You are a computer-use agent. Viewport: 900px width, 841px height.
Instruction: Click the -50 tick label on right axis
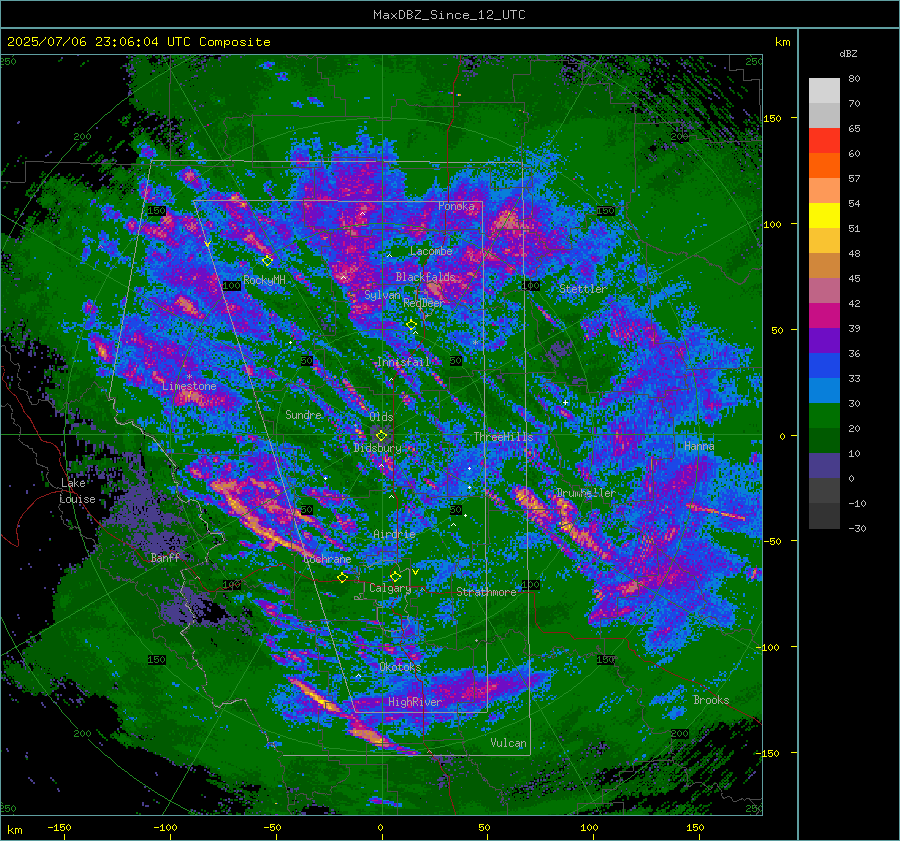[772, 541]
